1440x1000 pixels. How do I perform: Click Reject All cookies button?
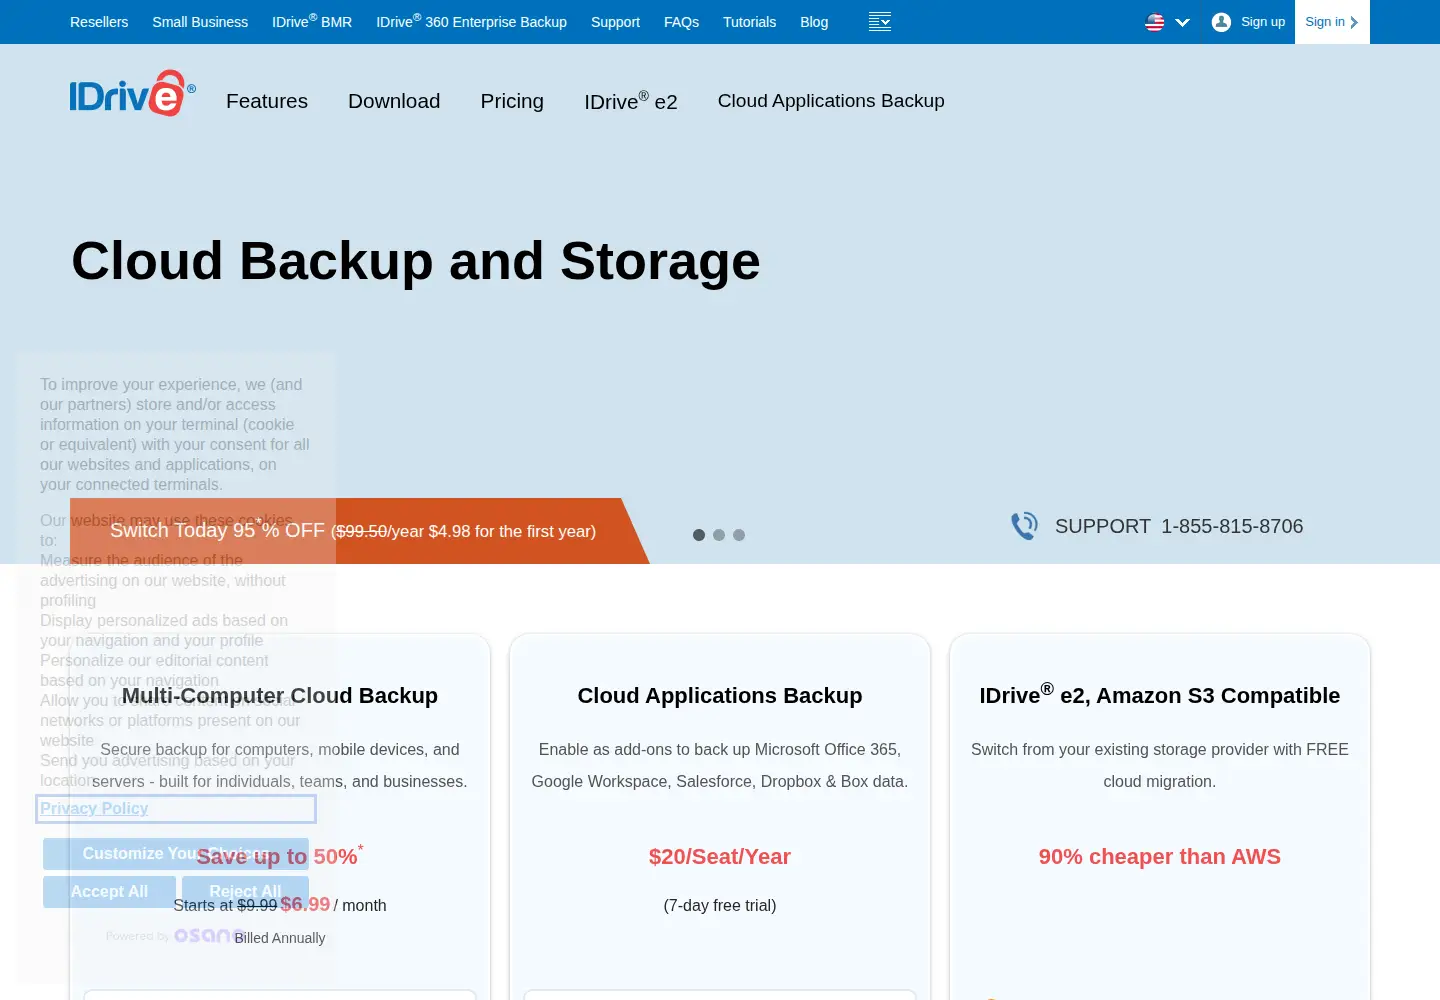245,892
